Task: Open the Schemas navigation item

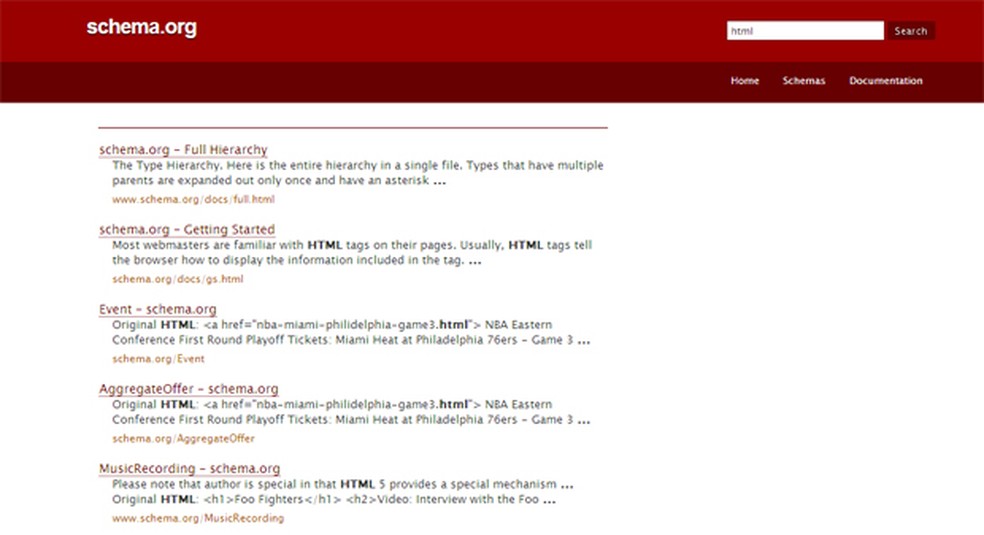Action: [804, 81]
